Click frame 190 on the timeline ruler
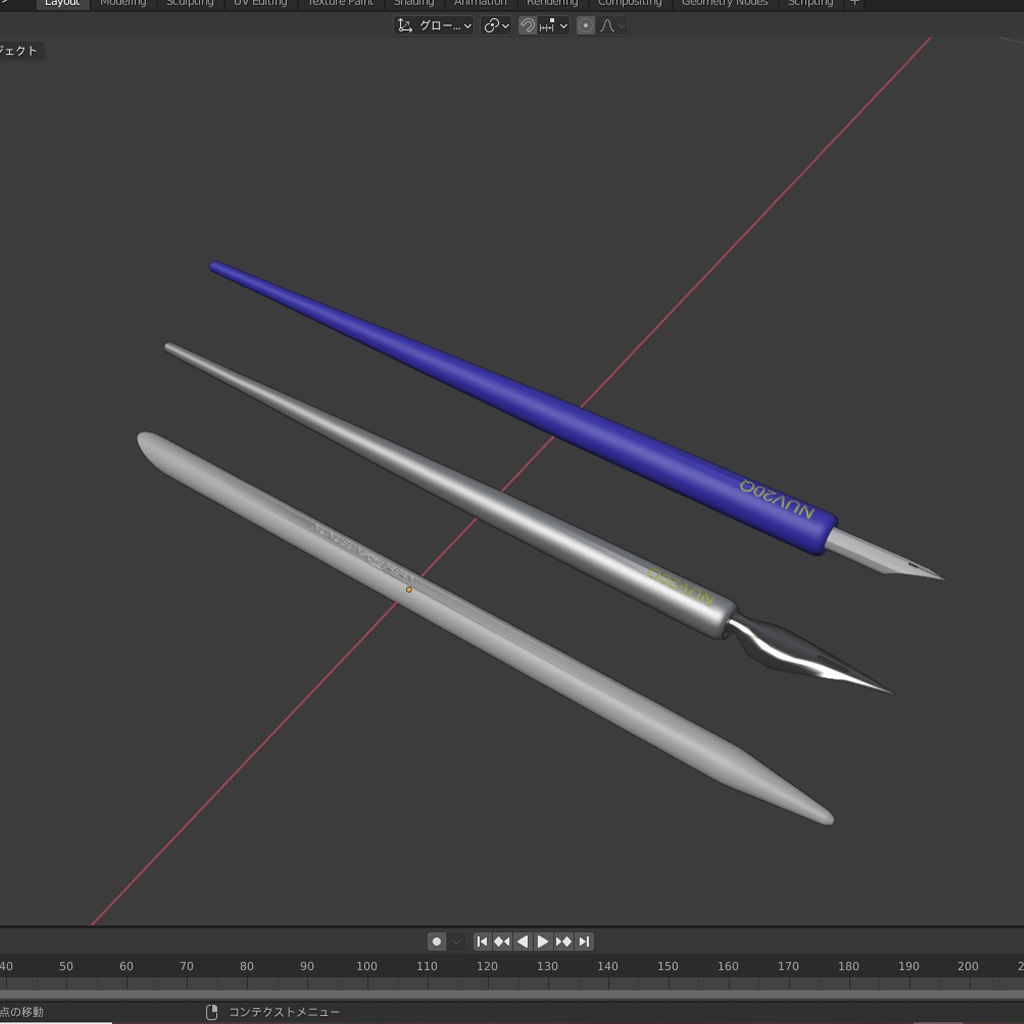The image size is (1024, 1024). tap(908, 966)
